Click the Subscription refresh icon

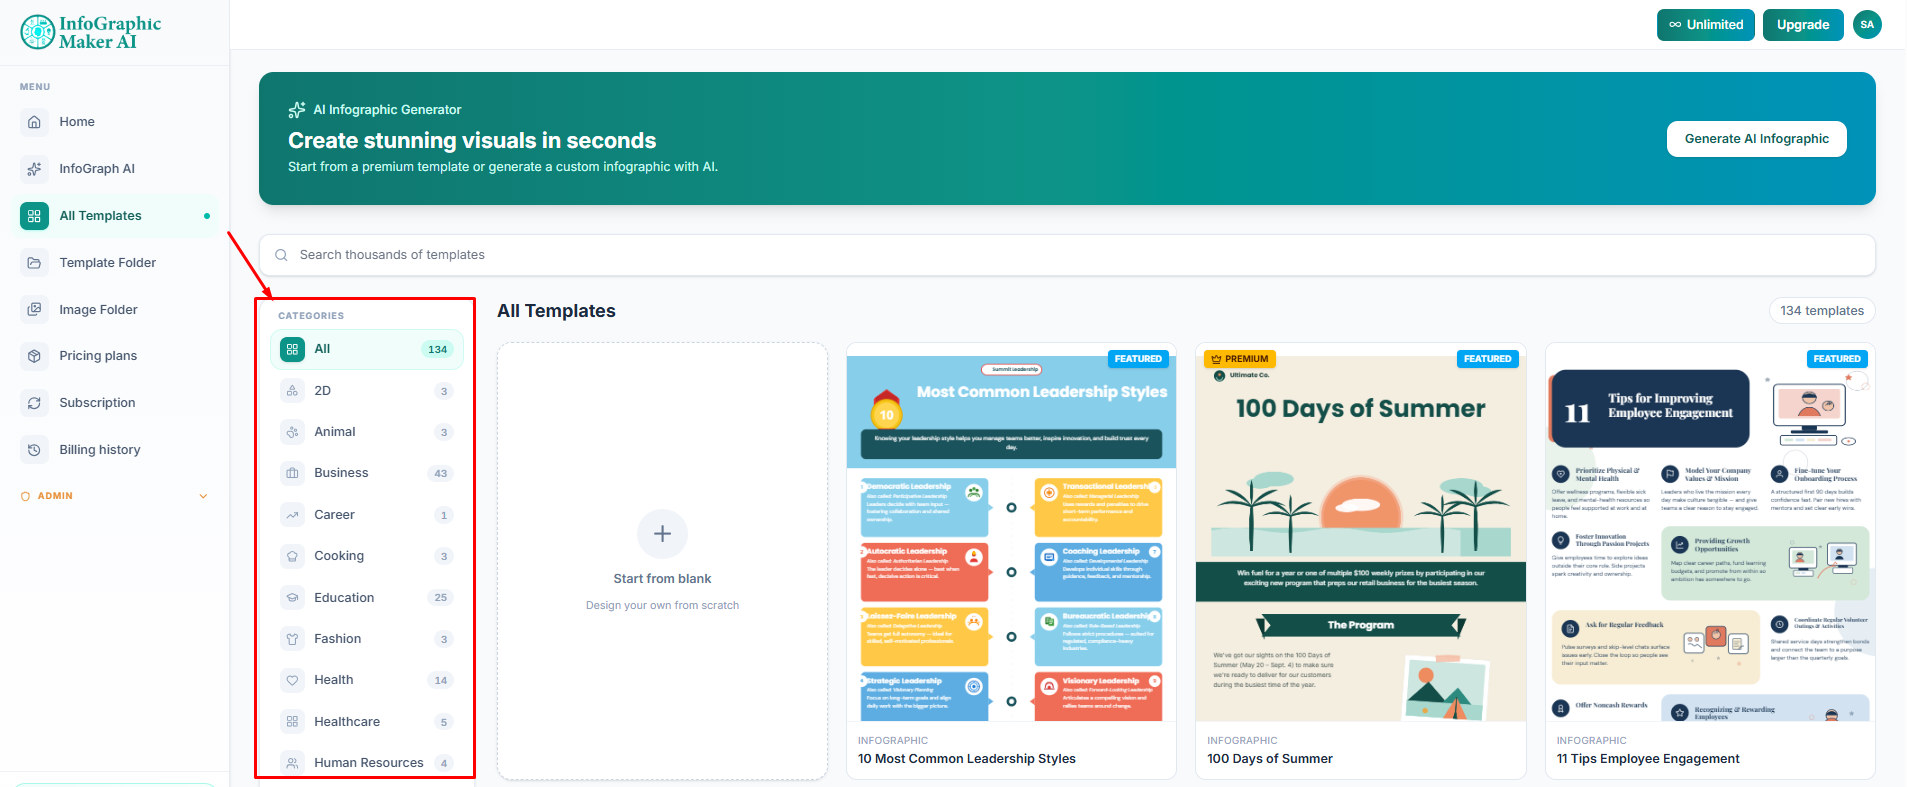click(x=34, y=403)
